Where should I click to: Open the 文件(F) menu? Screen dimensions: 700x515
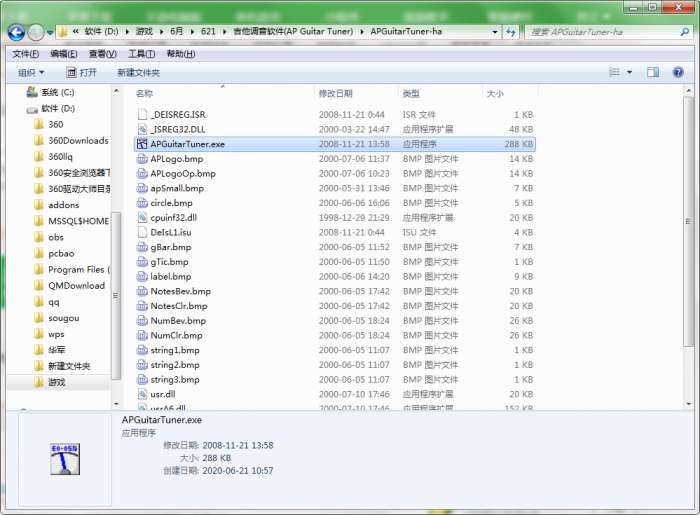[x=25, y=54]
